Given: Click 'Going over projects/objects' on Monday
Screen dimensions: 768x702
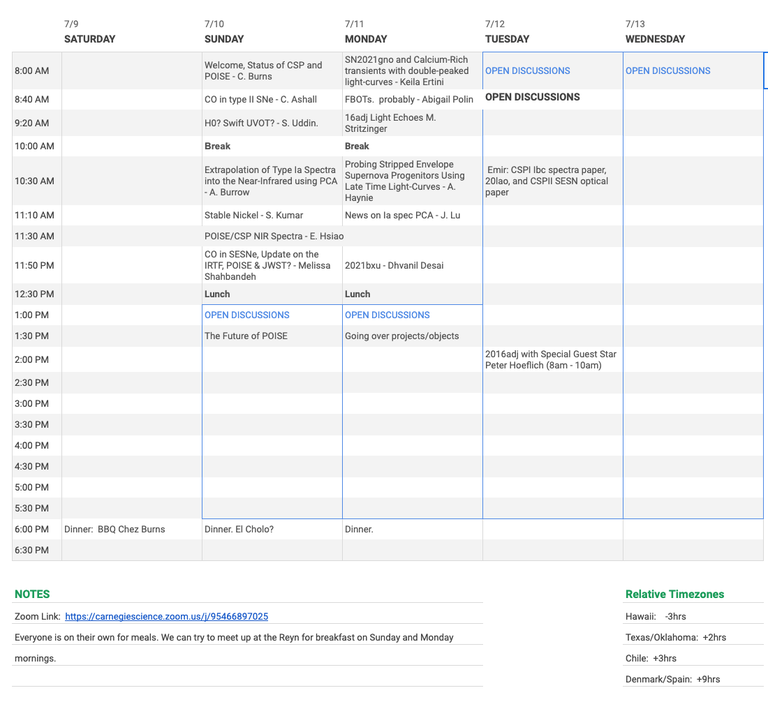Looking at the screenshot, I should coord(402,336).
